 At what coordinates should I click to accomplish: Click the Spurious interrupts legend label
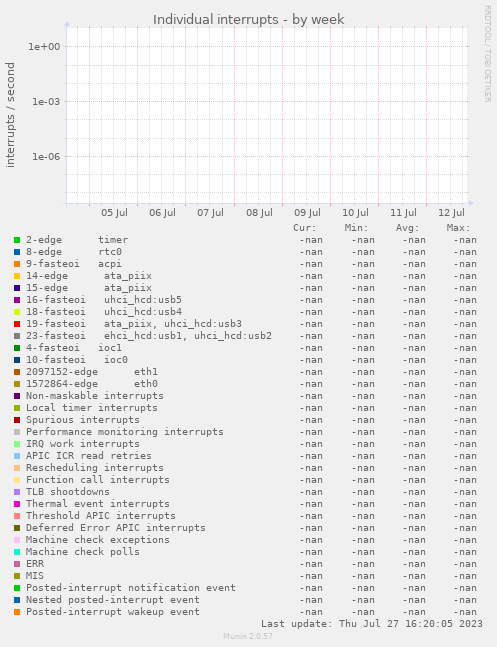(x=83, y=420)
